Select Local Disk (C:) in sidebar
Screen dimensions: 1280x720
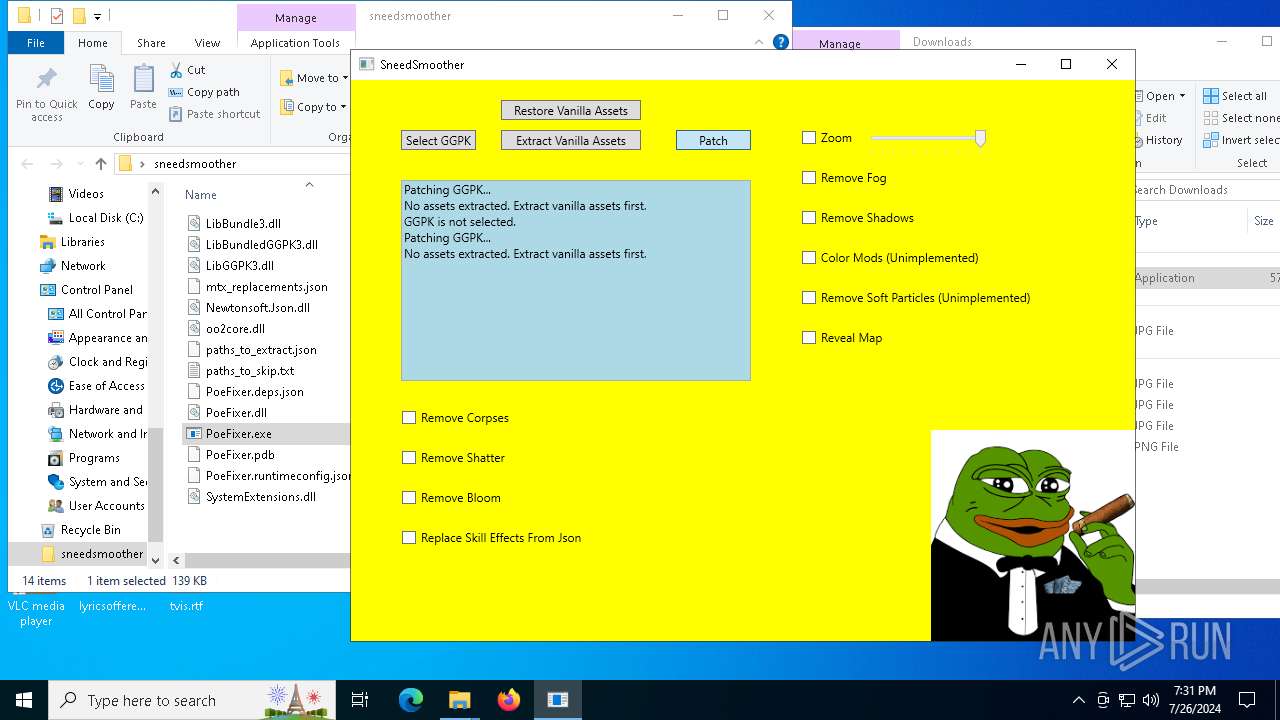[x=106, y=218]
